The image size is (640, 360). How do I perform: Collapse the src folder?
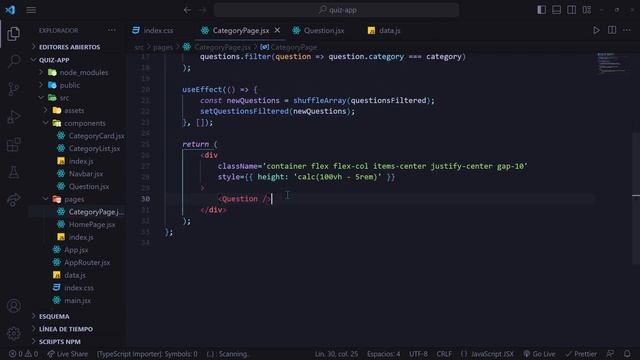[x=64, y=98]
